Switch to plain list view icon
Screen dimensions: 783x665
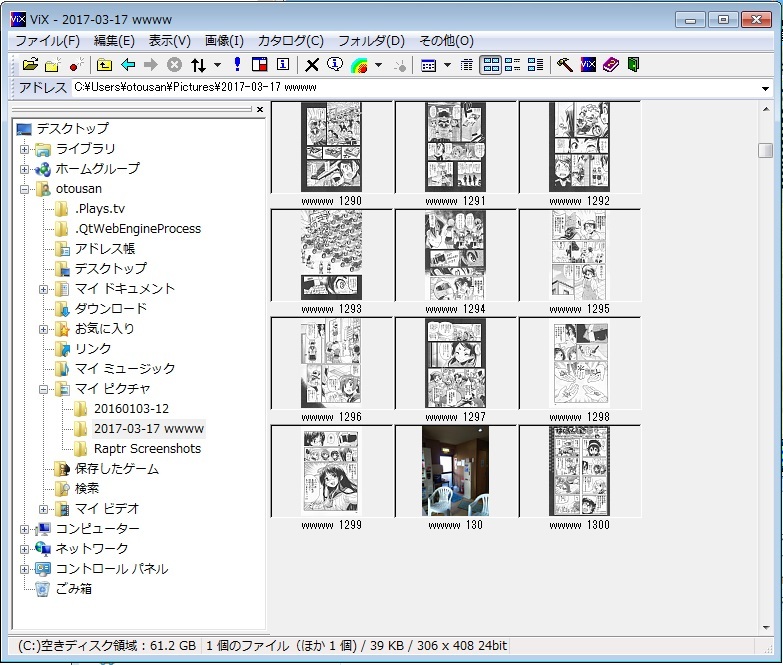pyautogui.click(x=466, y=65)
